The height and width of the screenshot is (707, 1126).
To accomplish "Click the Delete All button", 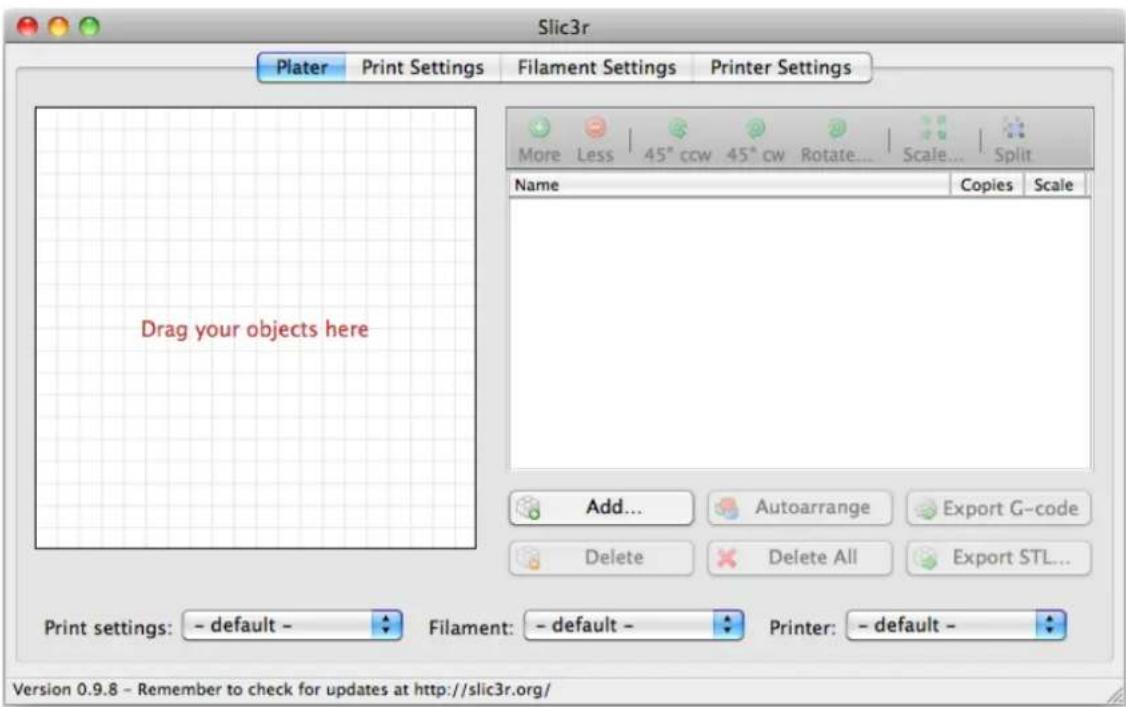I will coord(800,558).
